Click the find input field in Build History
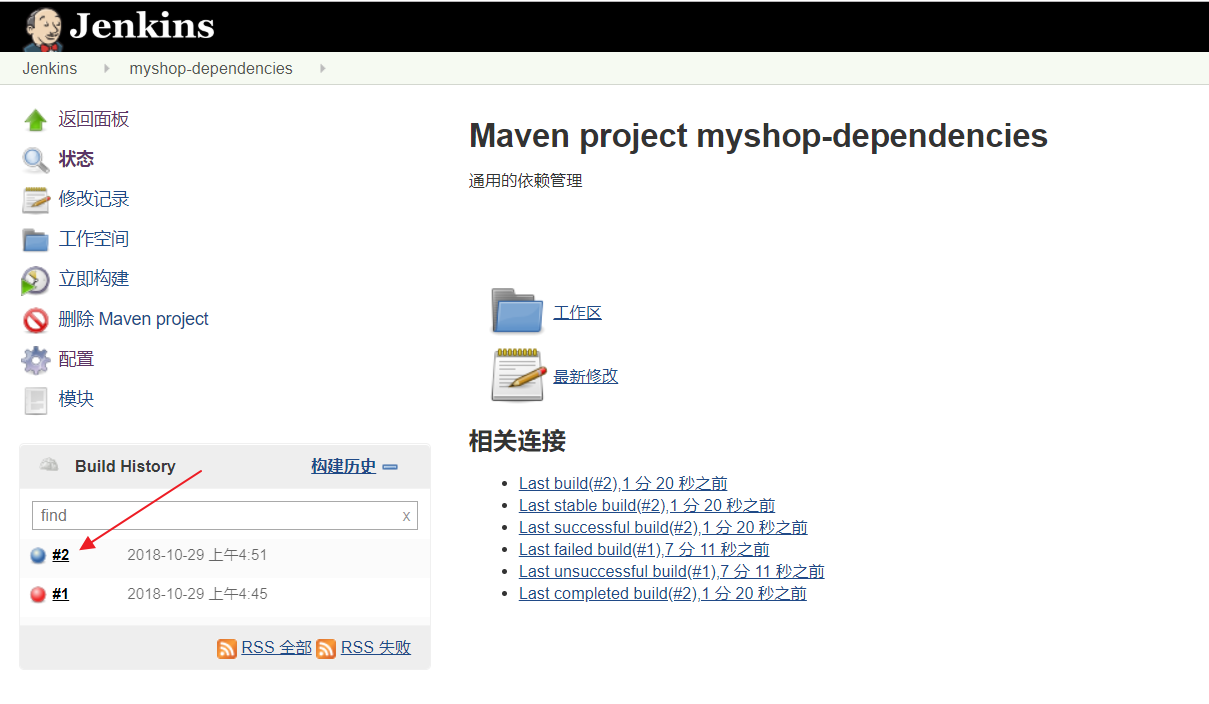This screenshot has width=1209, height=704. 216,516
